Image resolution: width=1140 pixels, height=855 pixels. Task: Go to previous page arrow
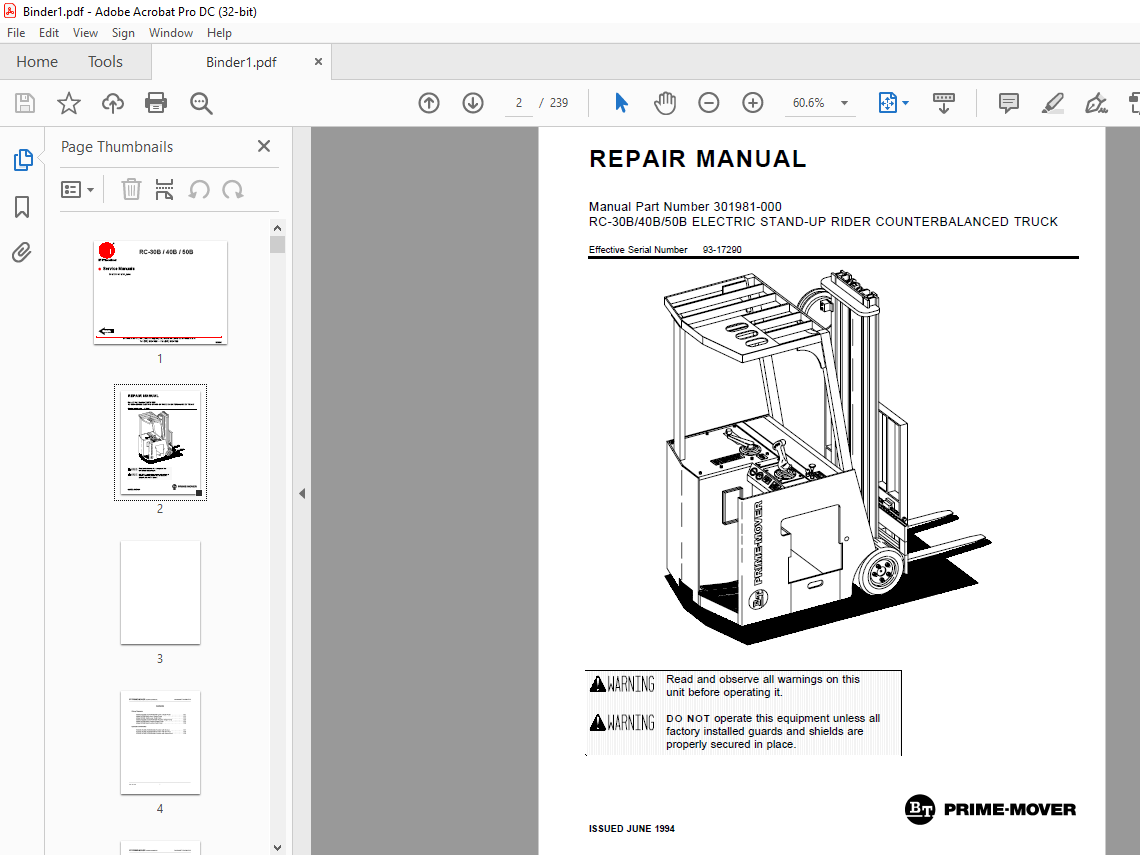click(429, 103)
